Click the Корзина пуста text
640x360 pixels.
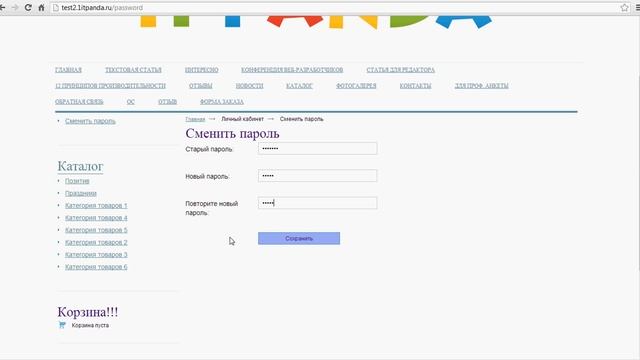coord(90,325)
